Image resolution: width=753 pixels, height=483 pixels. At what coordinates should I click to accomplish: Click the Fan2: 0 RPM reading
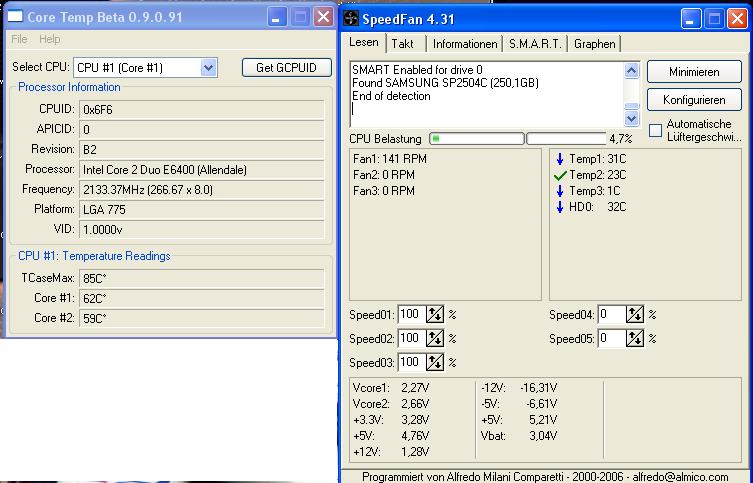coord(384,175)
